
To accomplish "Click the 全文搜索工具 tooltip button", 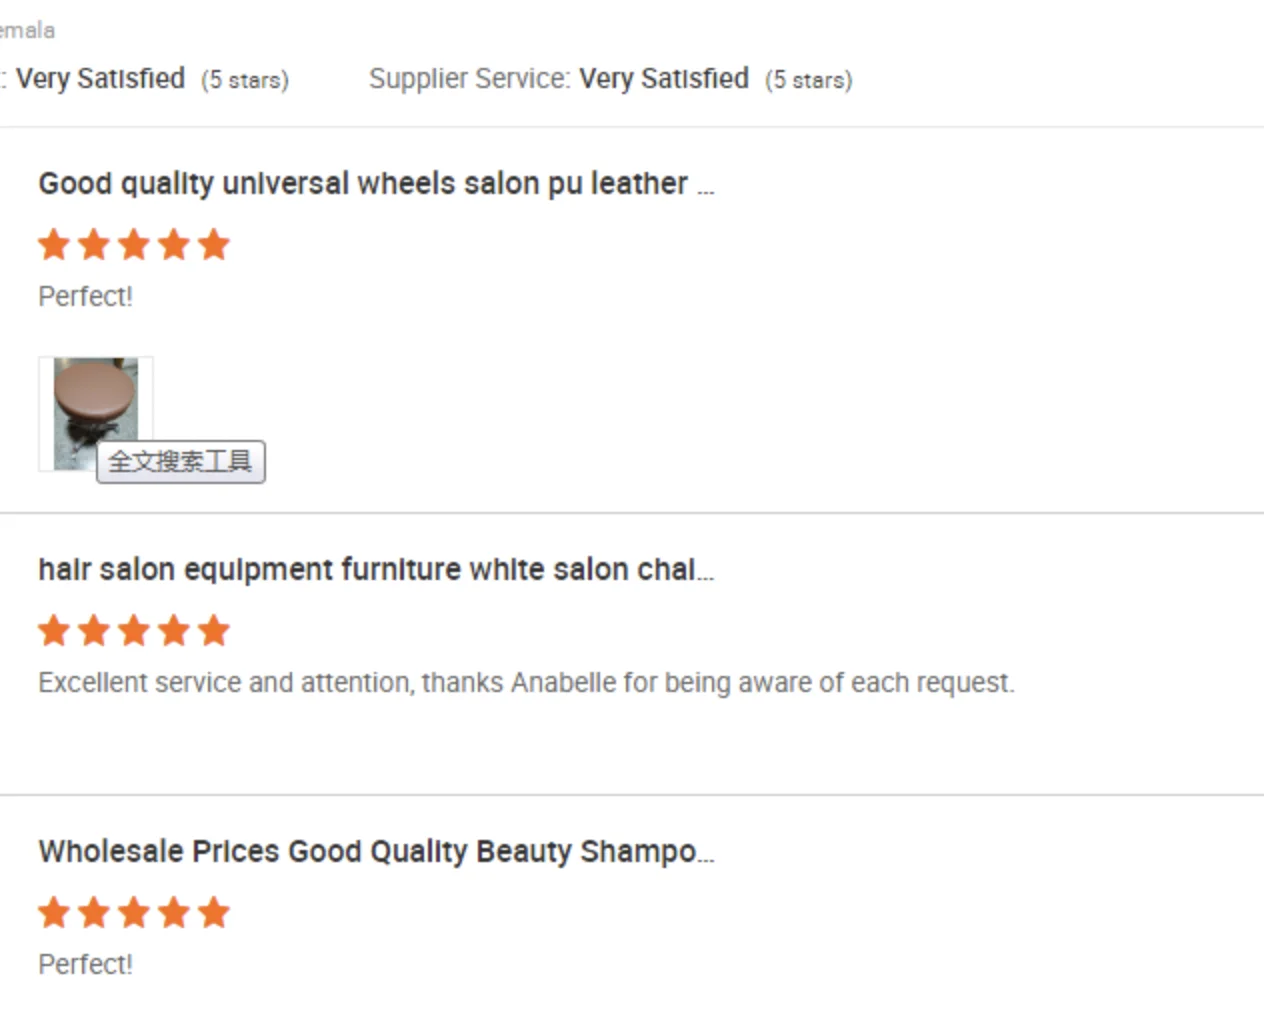I will [181, 462].
